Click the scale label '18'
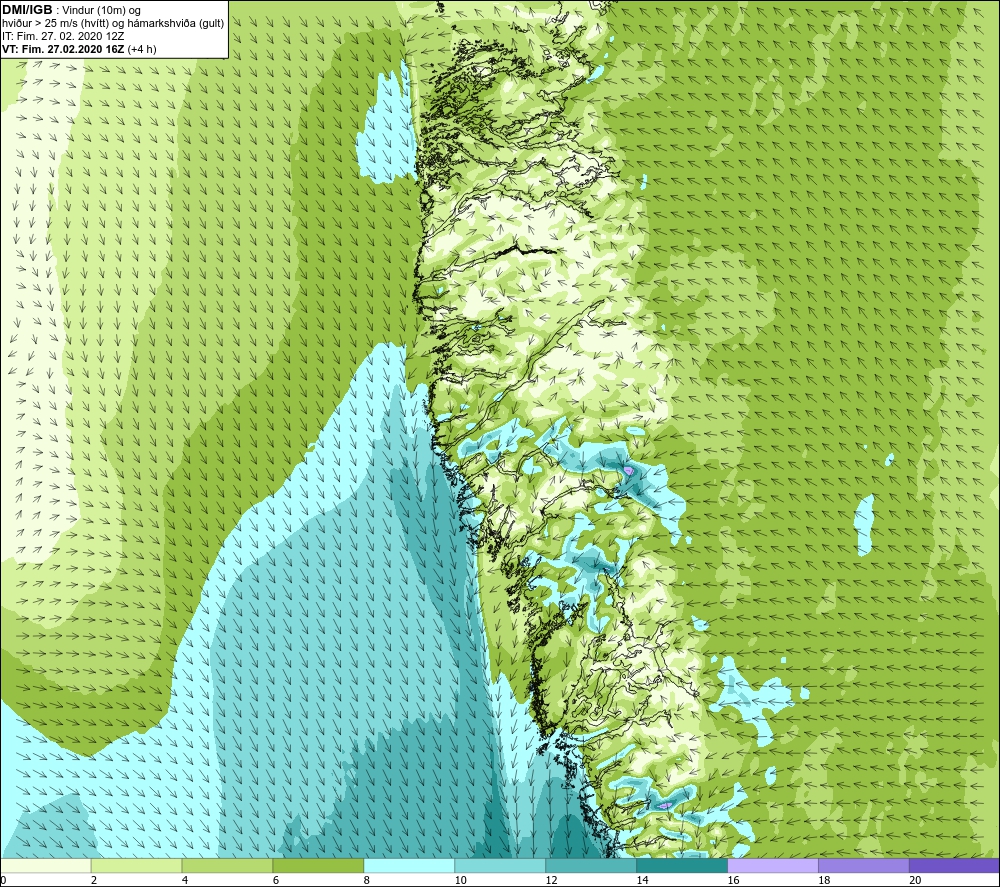The image size is (1000, 887). [824, 880]
